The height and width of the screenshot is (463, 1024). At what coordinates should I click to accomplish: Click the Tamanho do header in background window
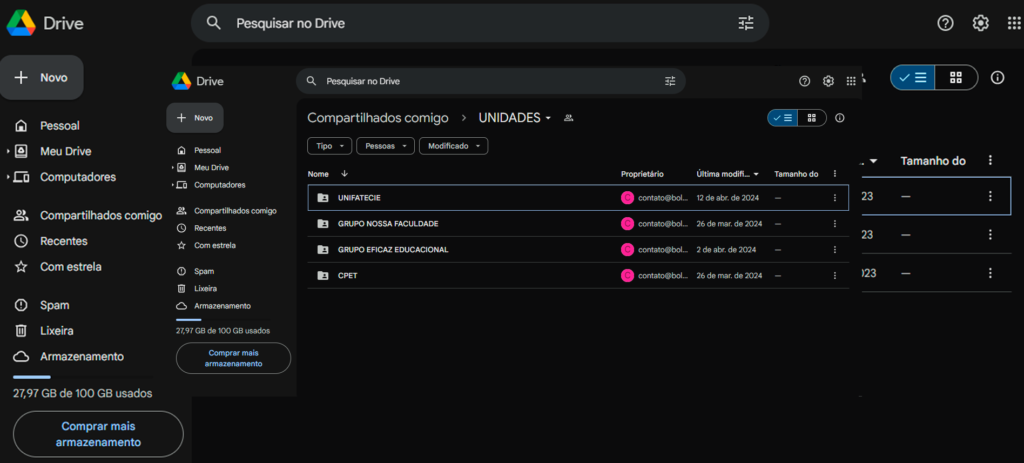point(933,161)
